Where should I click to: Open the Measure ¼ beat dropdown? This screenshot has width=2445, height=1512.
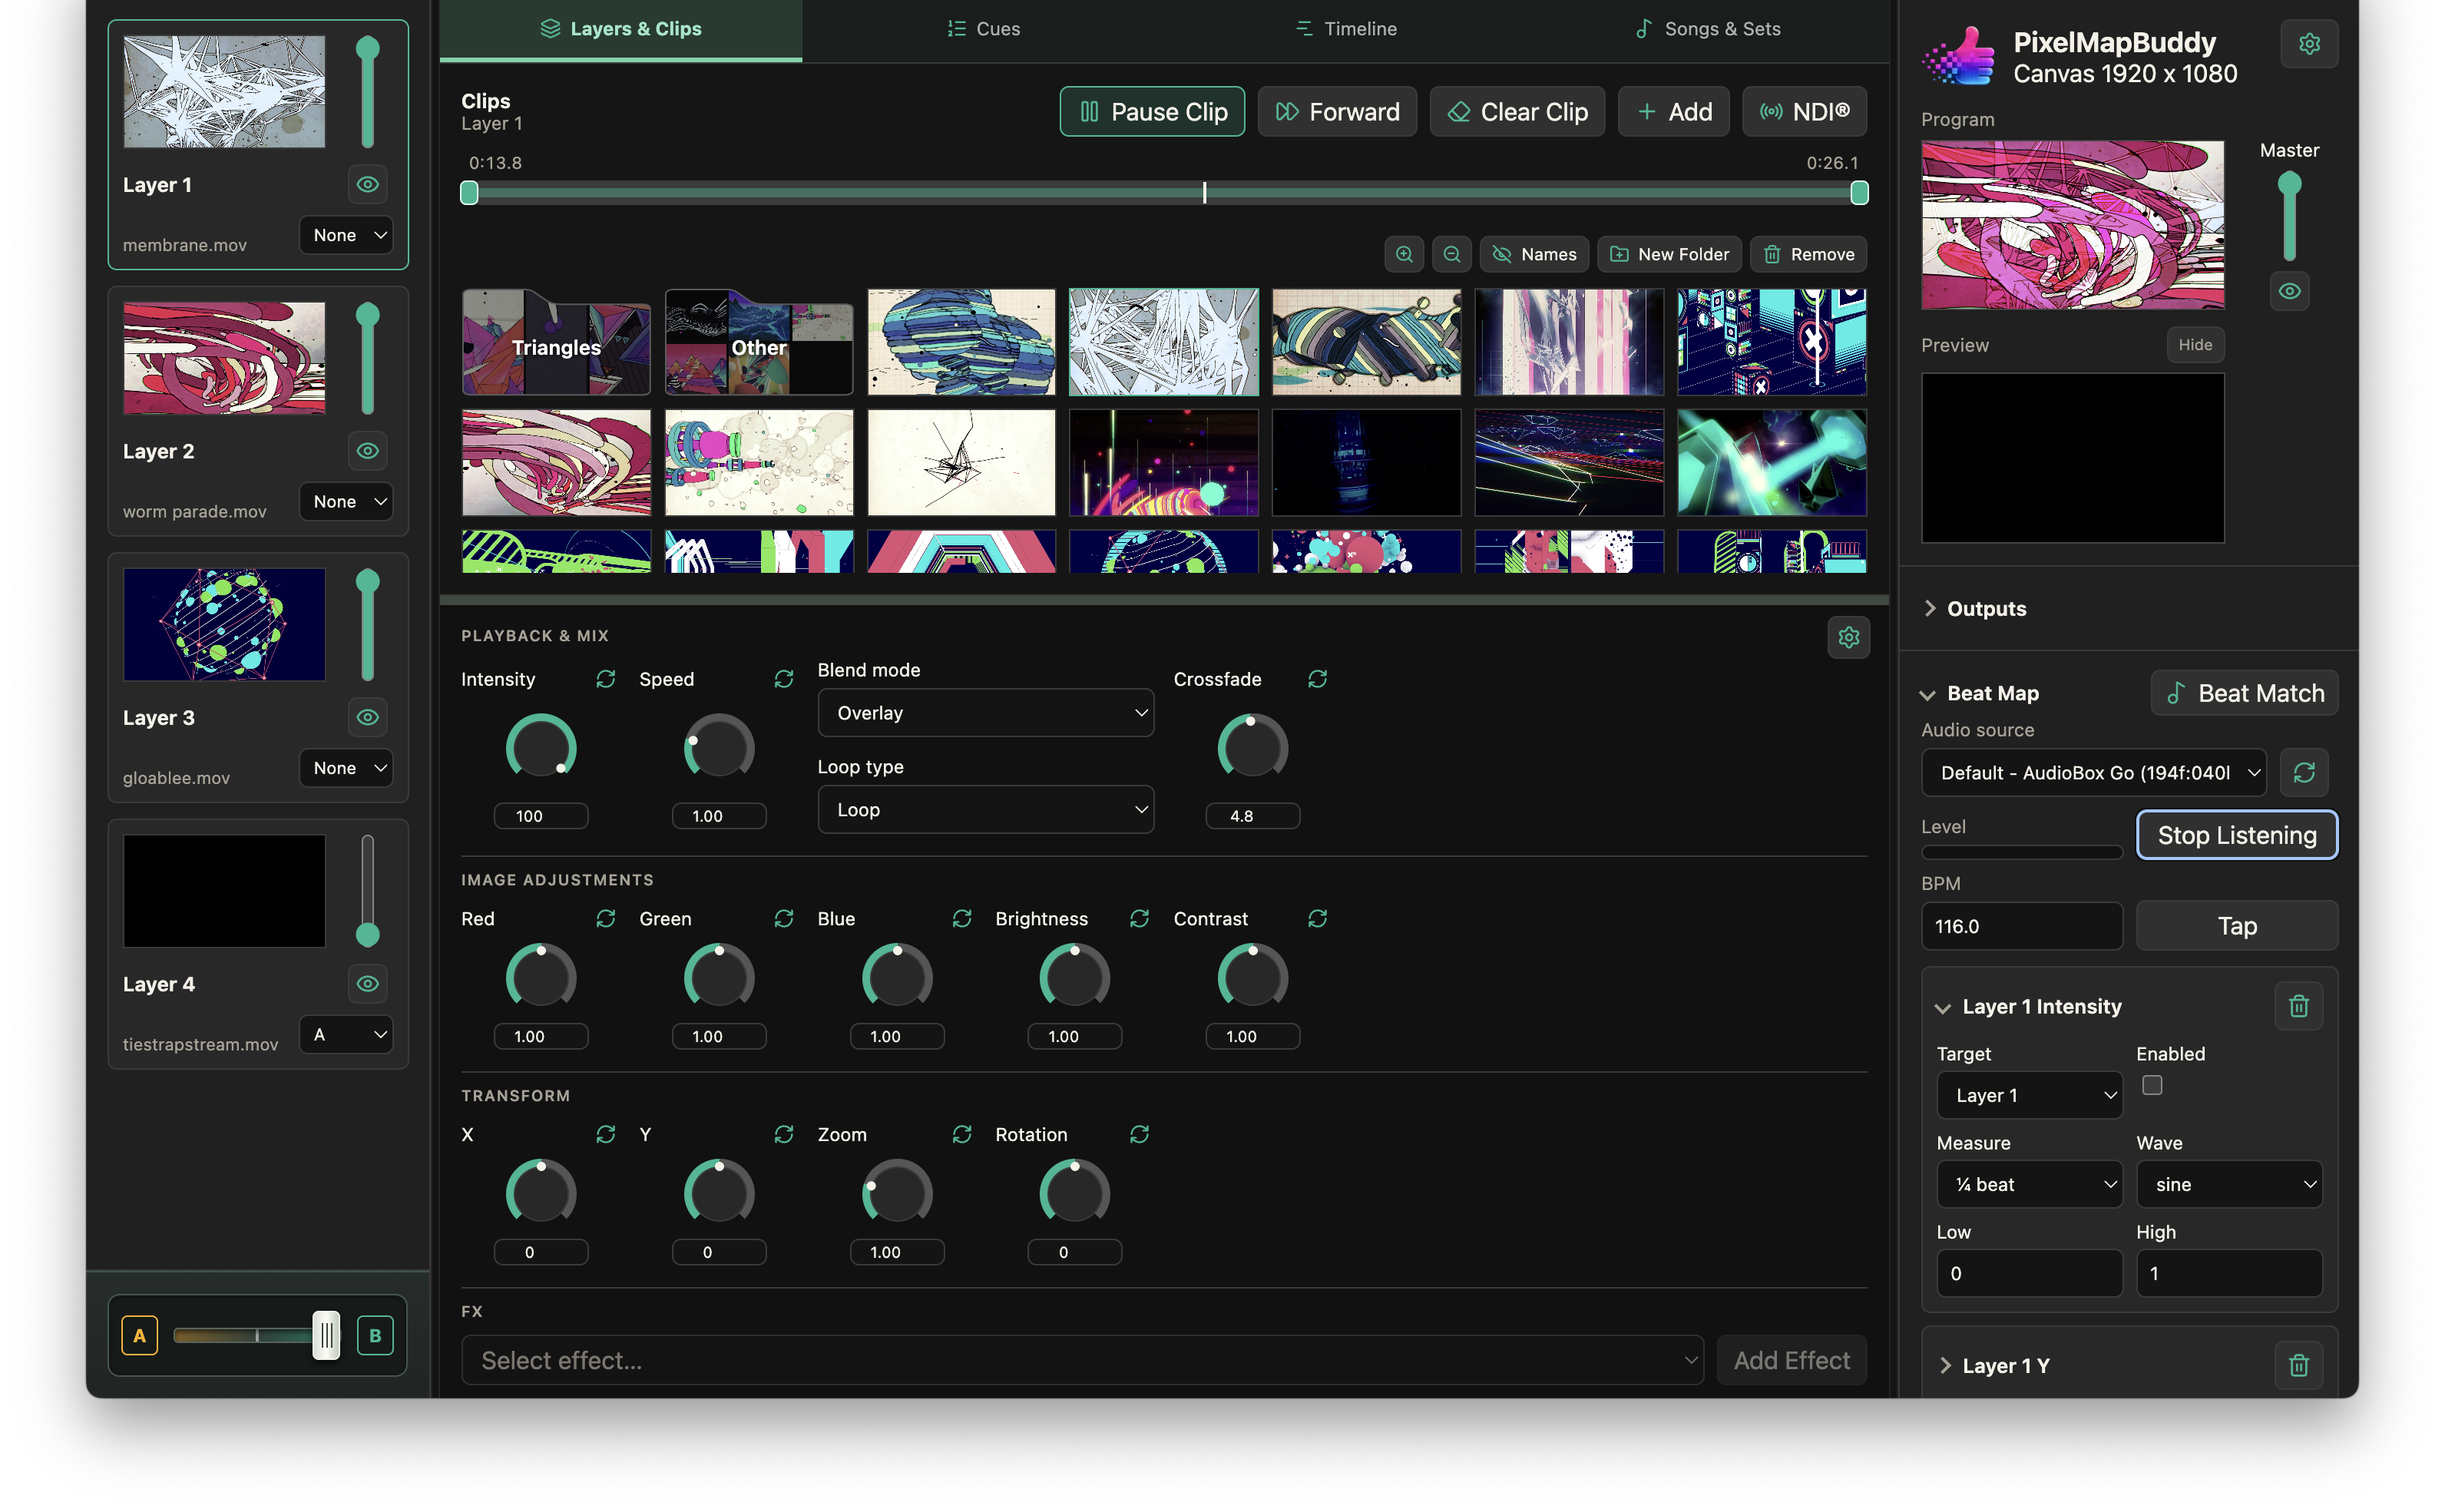2029,1185
